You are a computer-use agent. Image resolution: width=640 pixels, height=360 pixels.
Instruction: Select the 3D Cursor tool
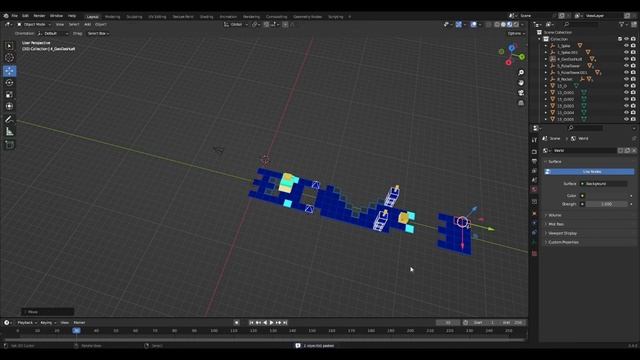coord(9,58)
